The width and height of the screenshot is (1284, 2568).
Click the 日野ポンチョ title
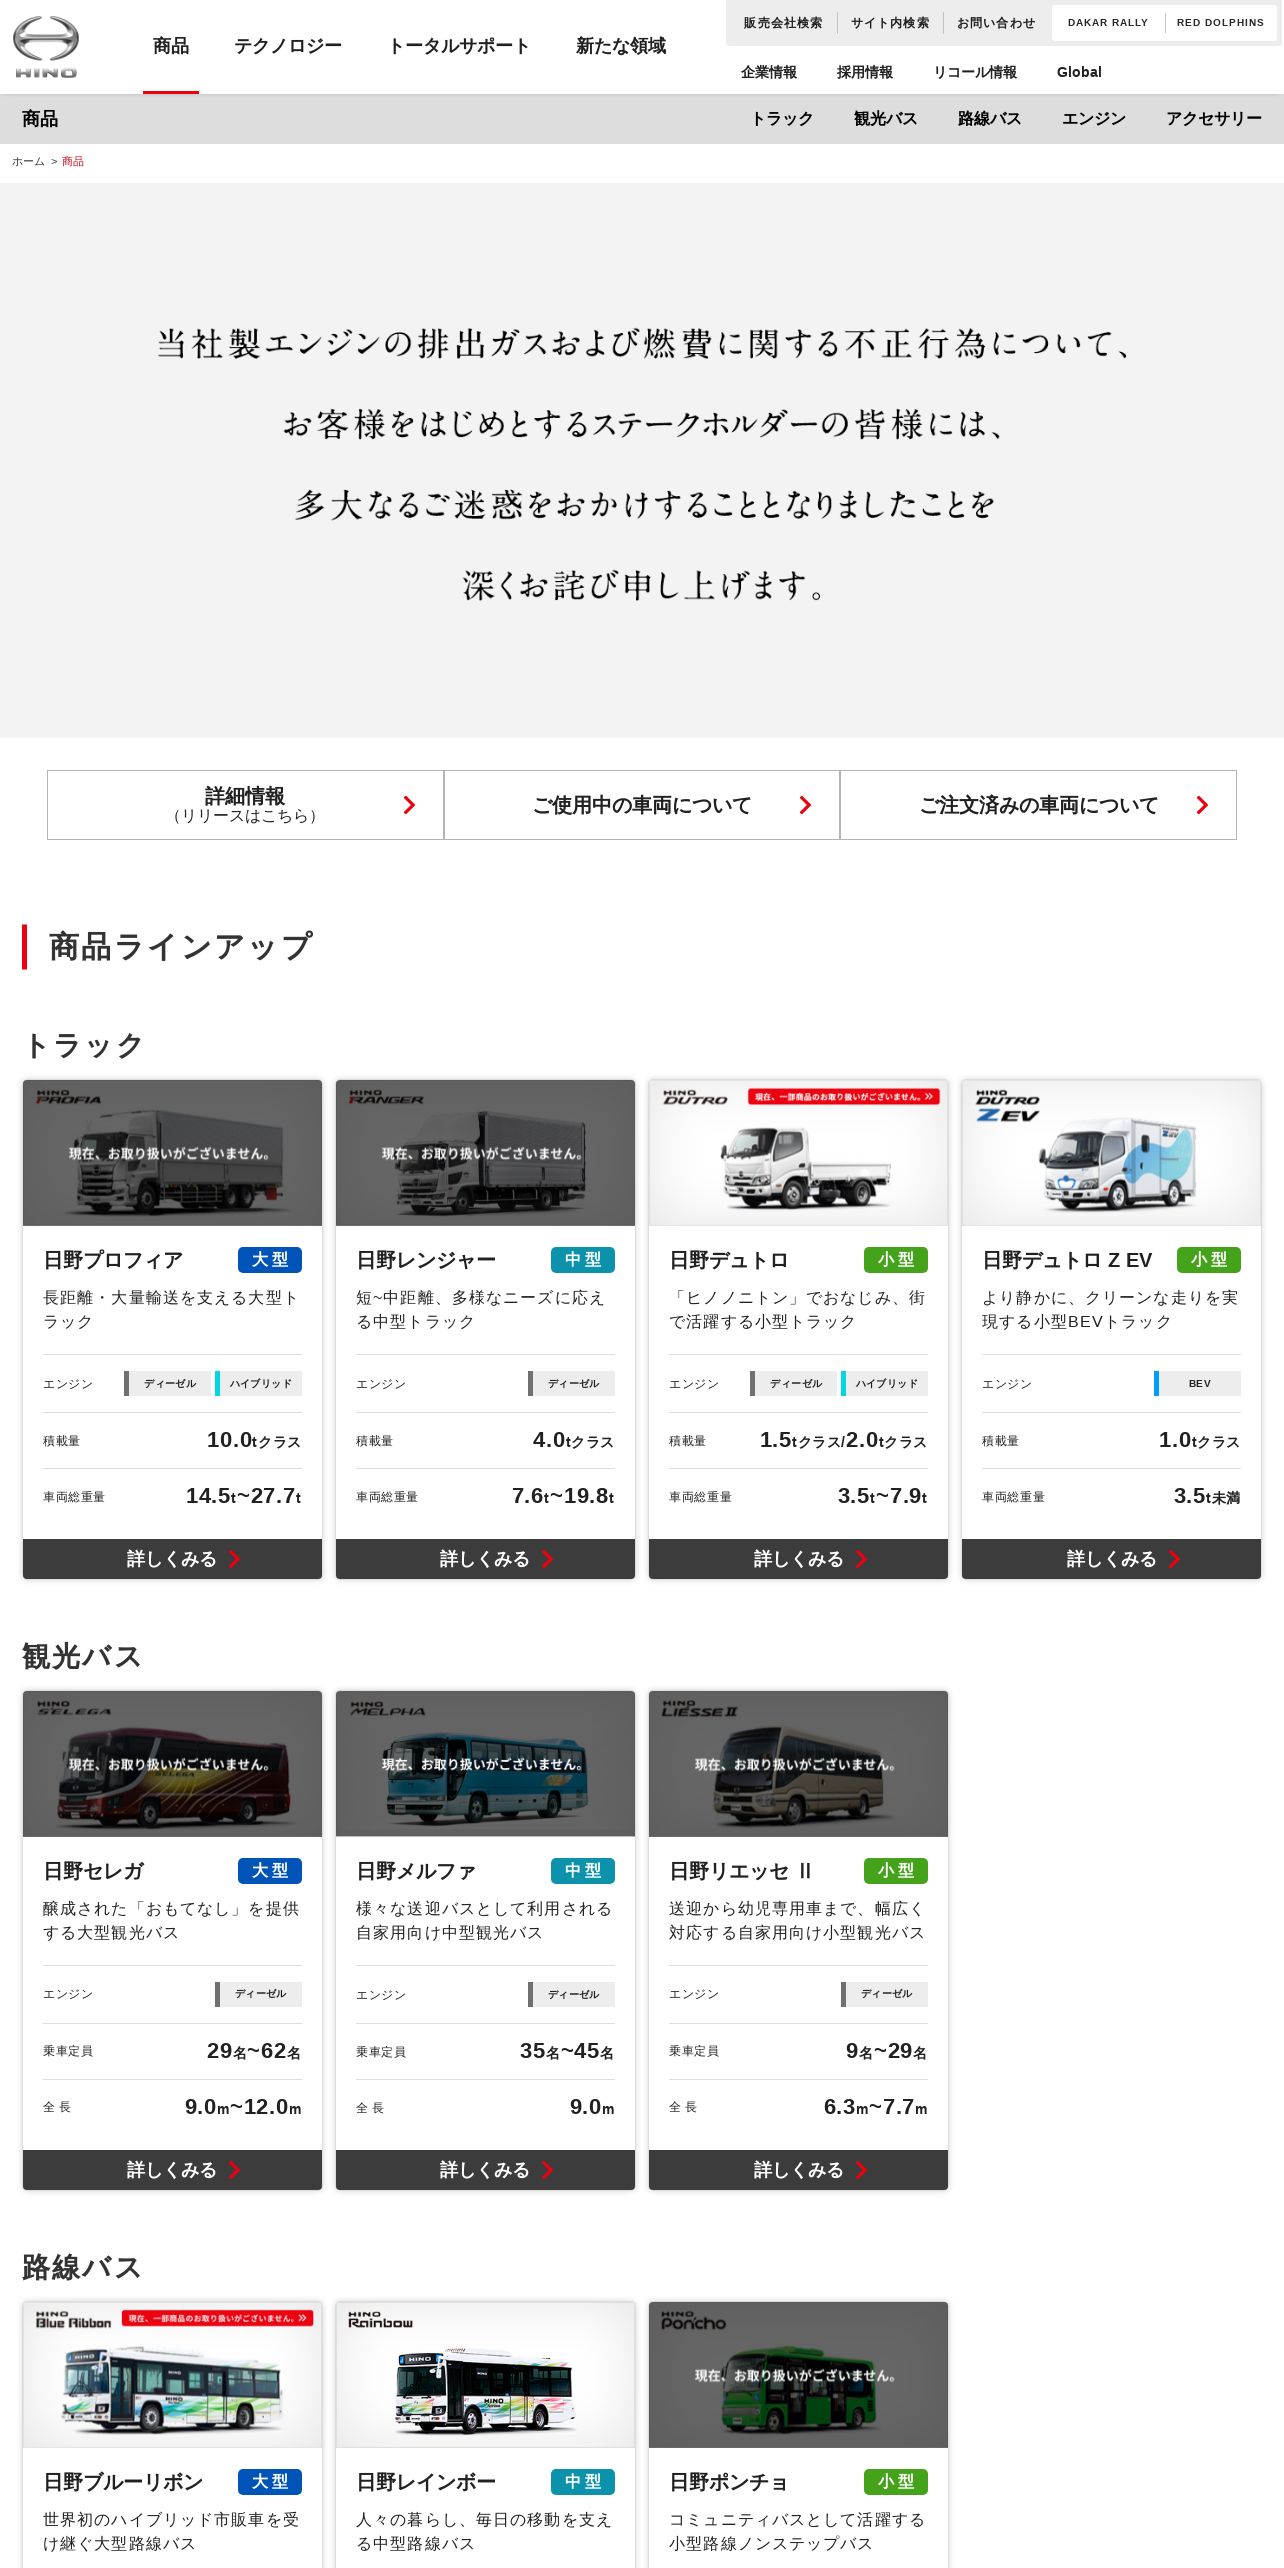click(x=728, y=2482)
